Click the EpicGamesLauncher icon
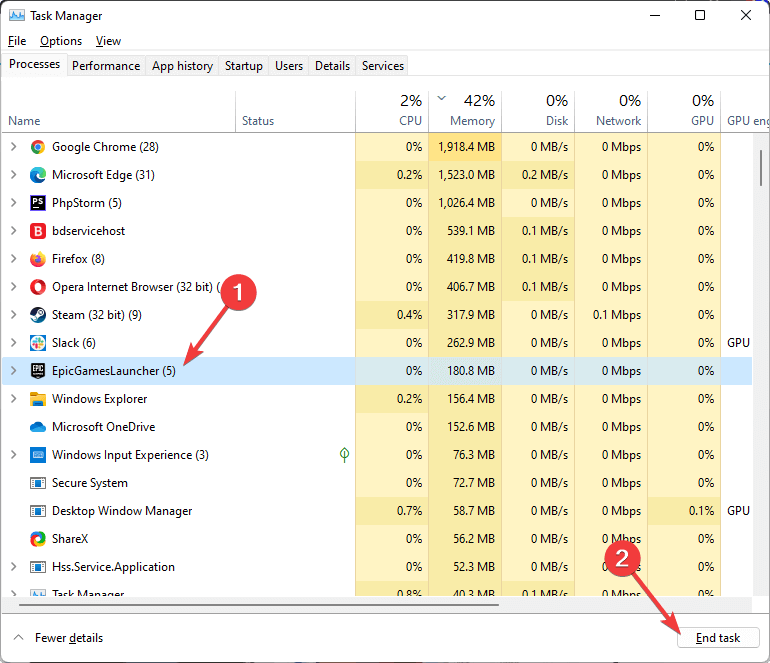This screenshot has height=663, width=770. coord(38,371)
